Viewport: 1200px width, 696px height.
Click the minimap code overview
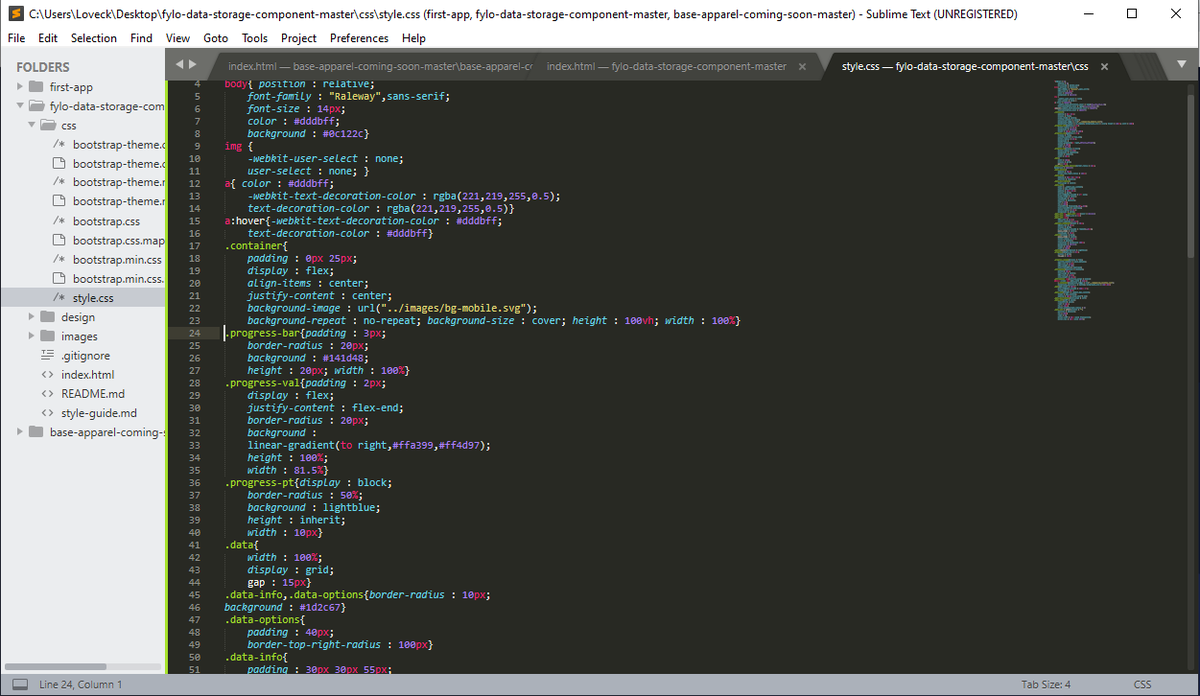coord(1095,200)
